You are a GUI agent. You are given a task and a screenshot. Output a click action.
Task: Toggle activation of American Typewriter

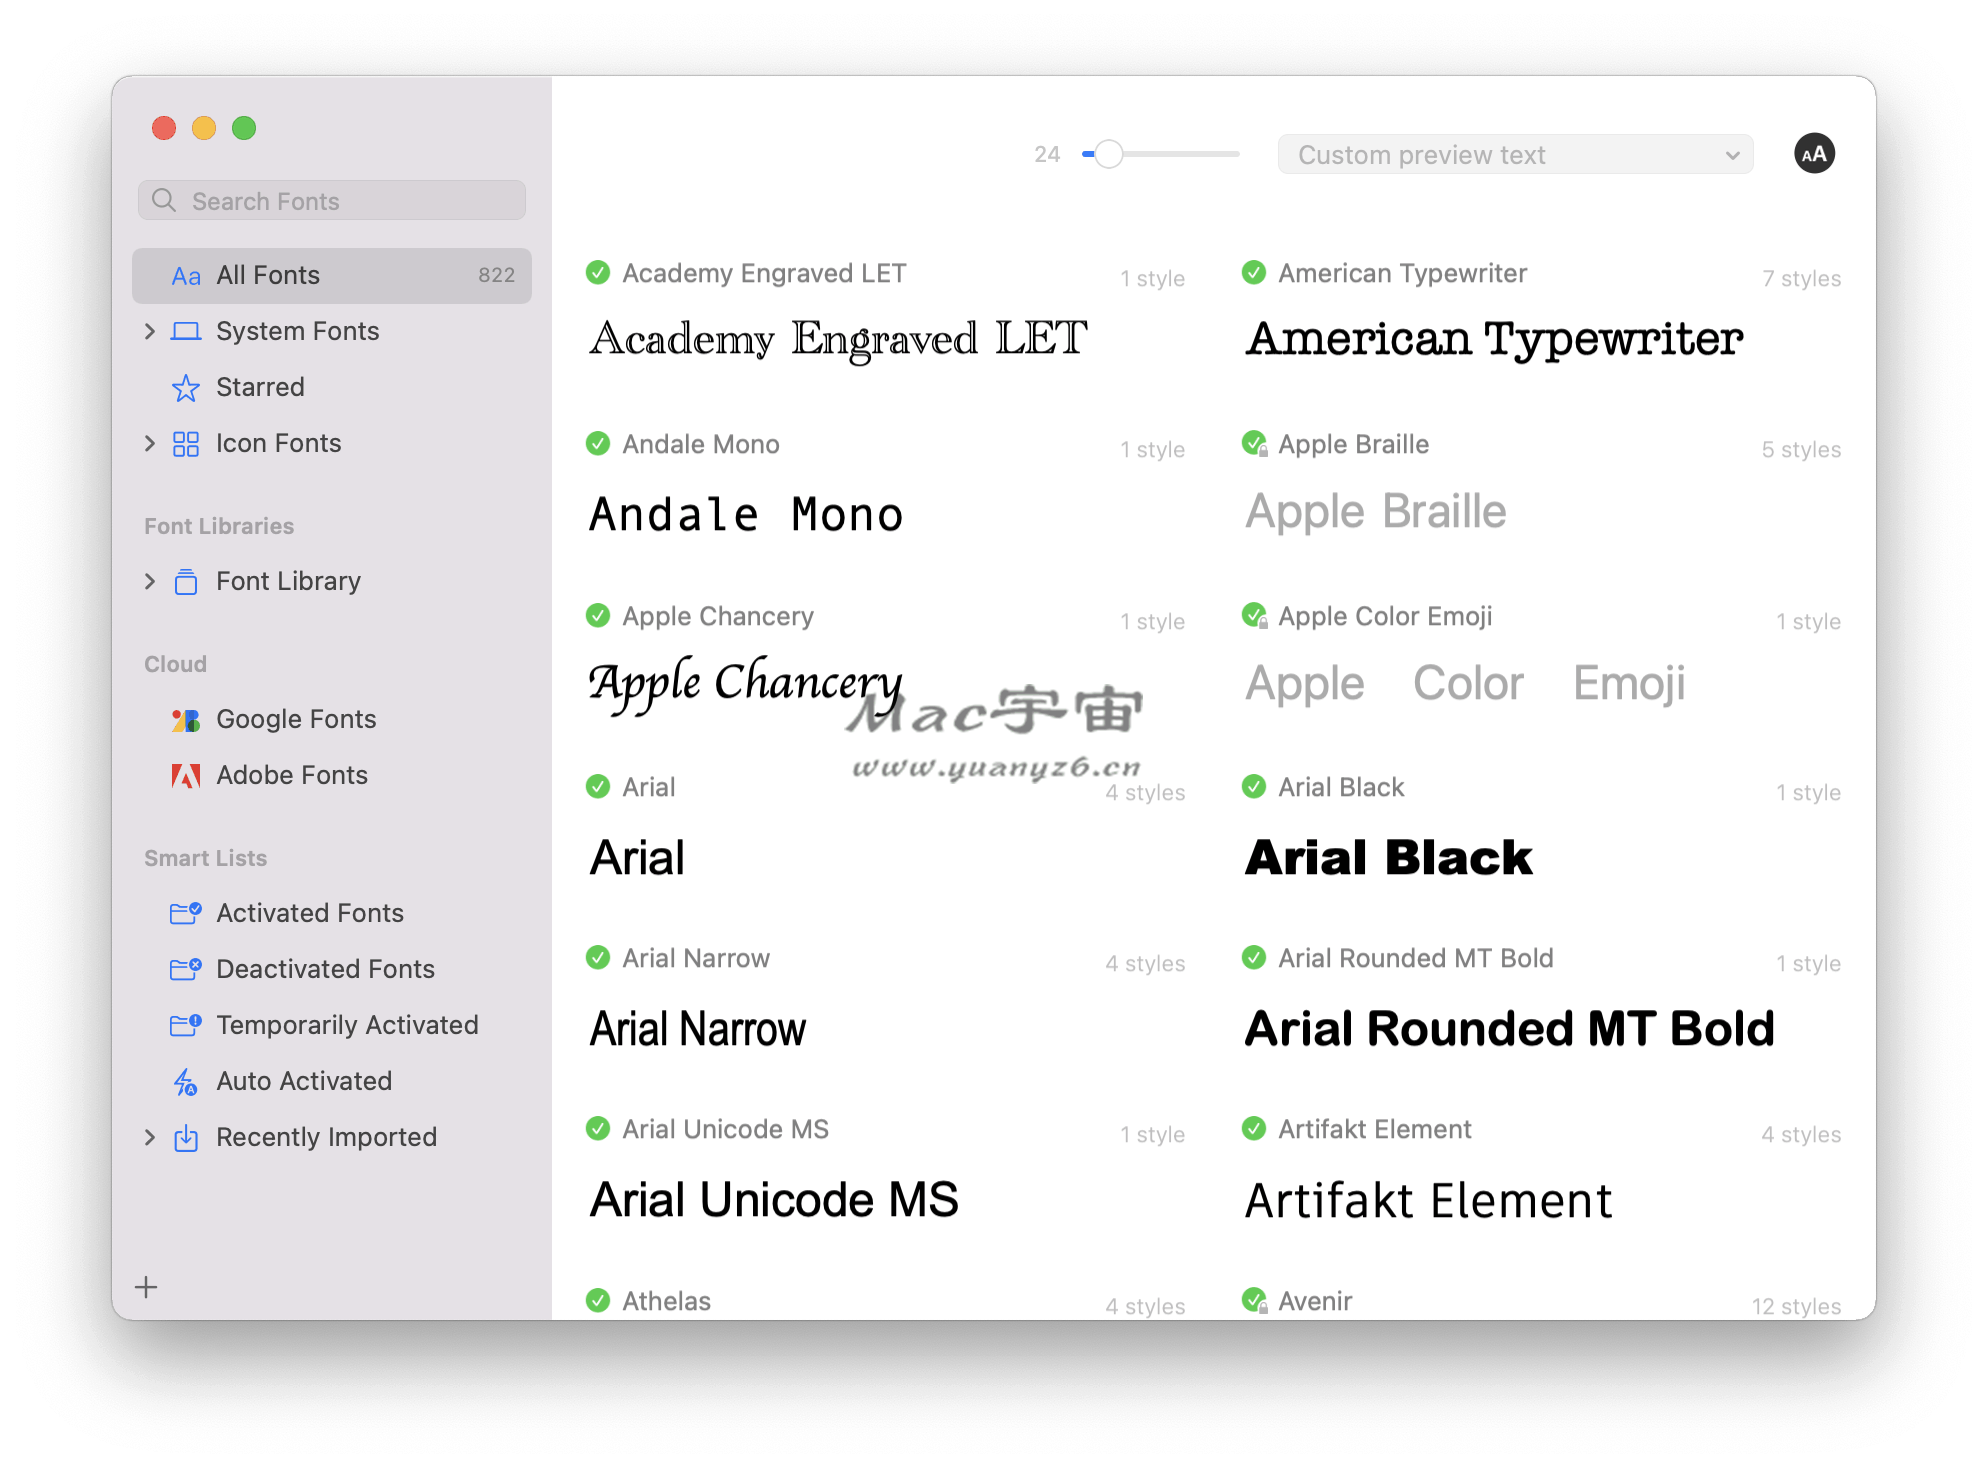coord(1254,272)
